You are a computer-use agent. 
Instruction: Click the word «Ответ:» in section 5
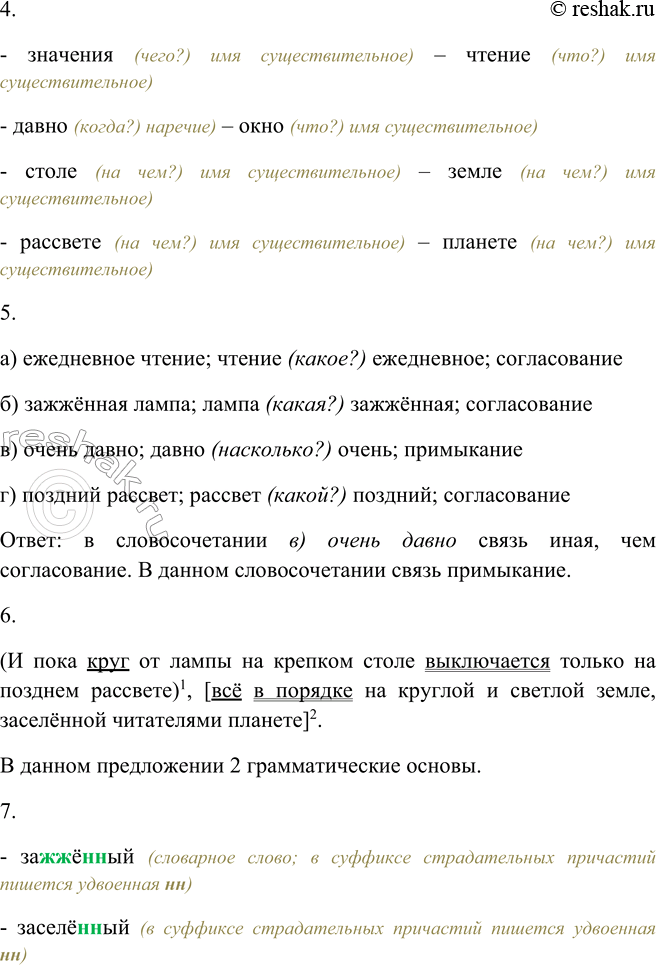tap(31, 540)
